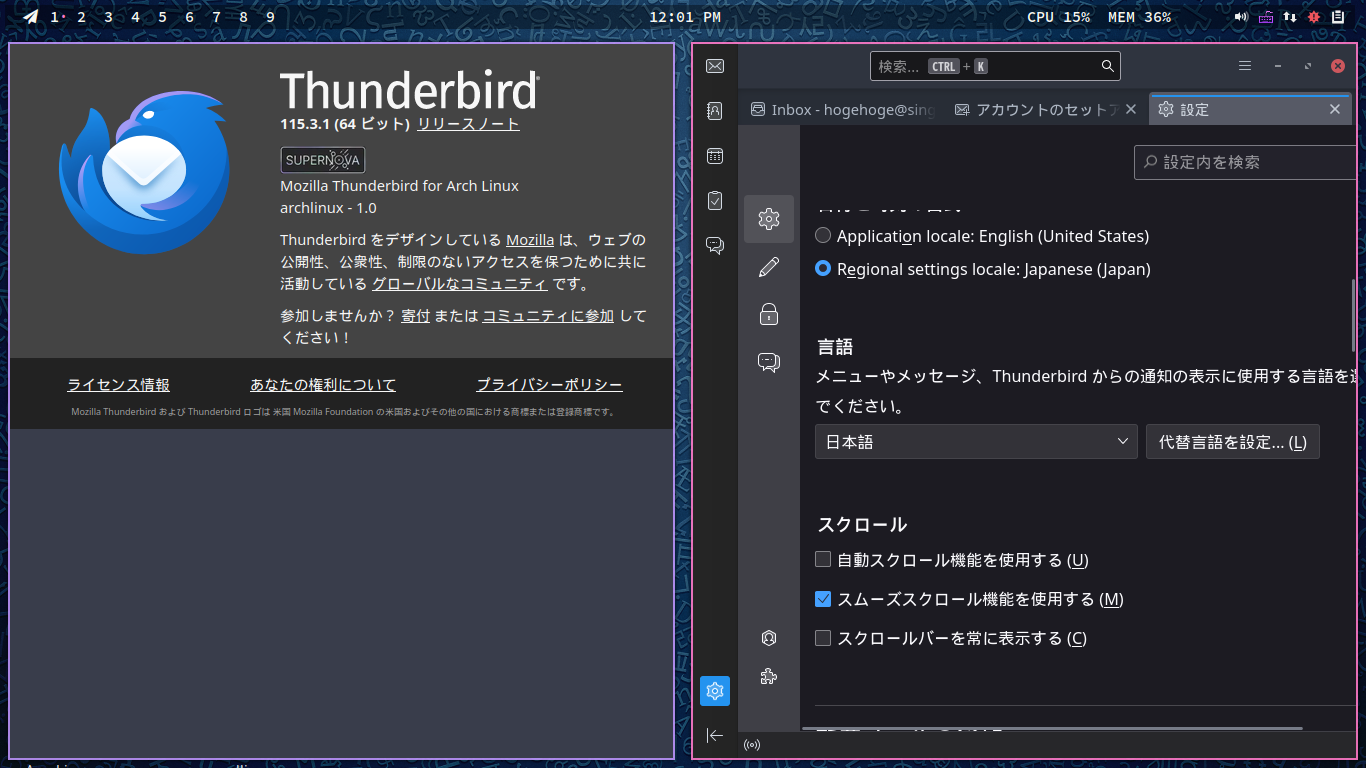This screenshot has height=768, width=1366.
Task: Open Account Settings hexagon icon
Action: coord(769,638)
